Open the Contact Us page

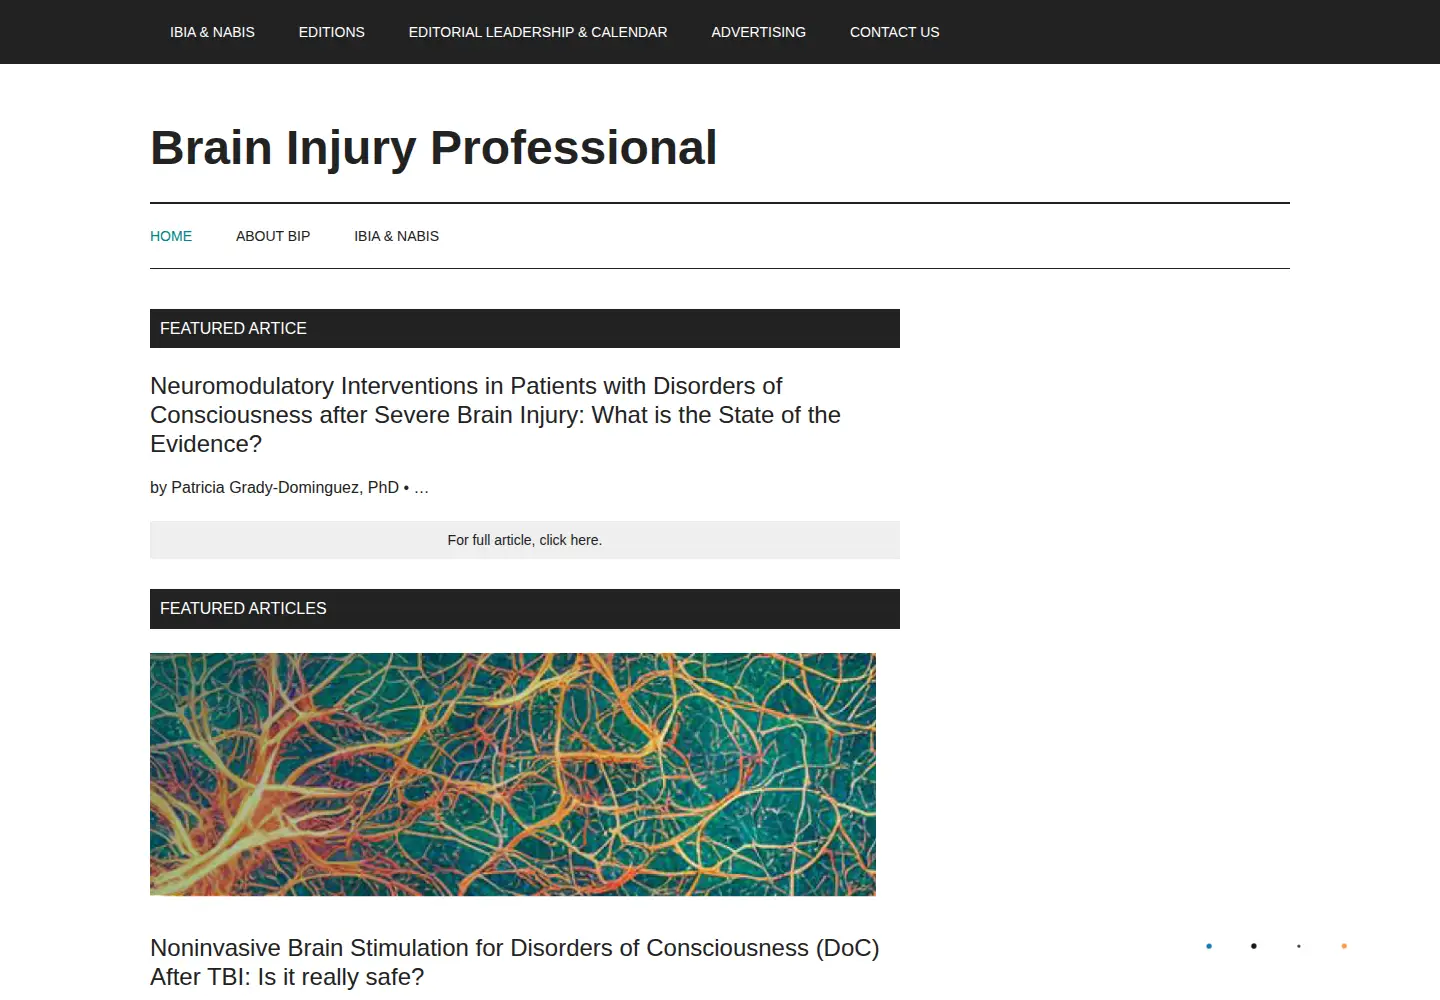894,32
